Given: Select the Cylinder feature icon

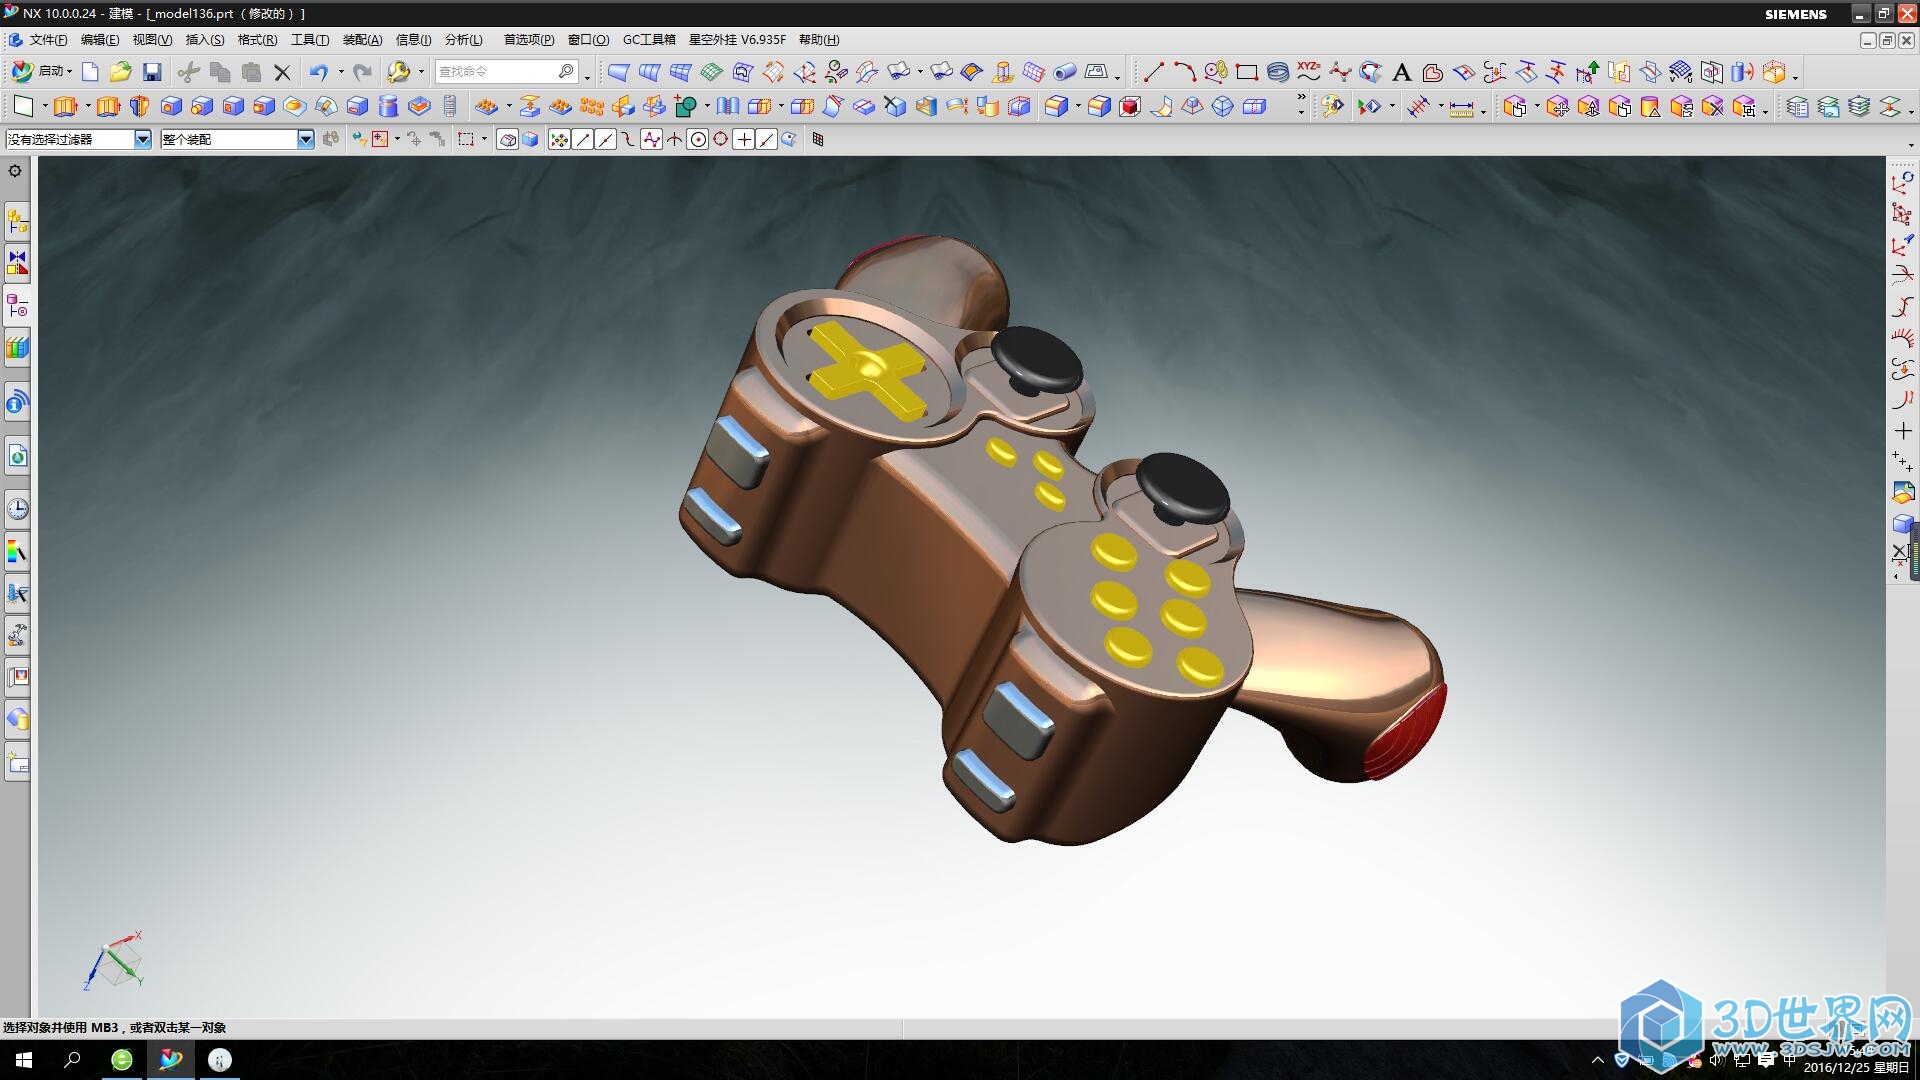Looking at the screenshot, I should coord(388,106).
